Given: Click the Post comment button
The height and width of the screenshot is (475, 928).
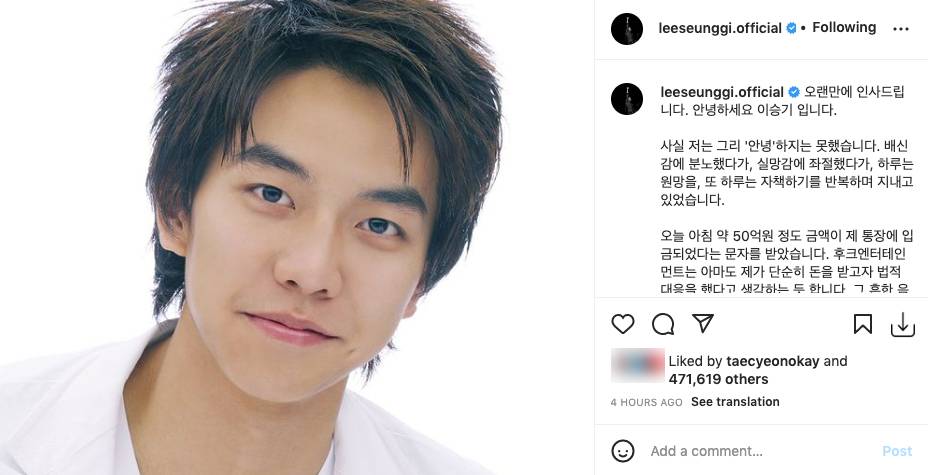Looking at the screenshot, I should [897, 451].
